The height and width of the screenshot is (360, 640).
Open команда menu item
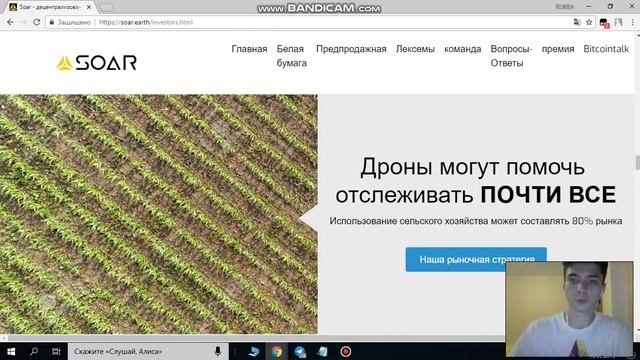point(462,49)
